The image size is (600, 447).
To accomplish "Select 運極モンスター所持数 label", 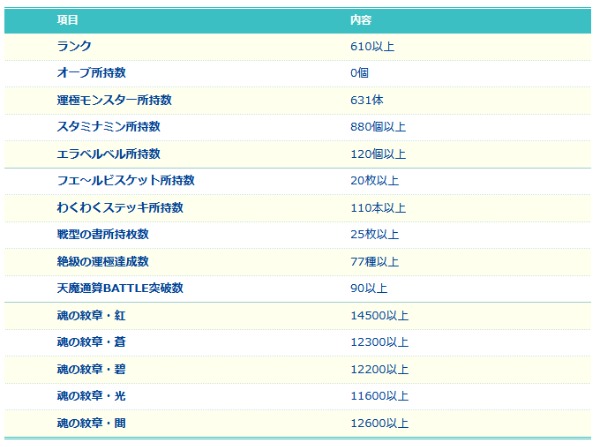I will point(114,100).
